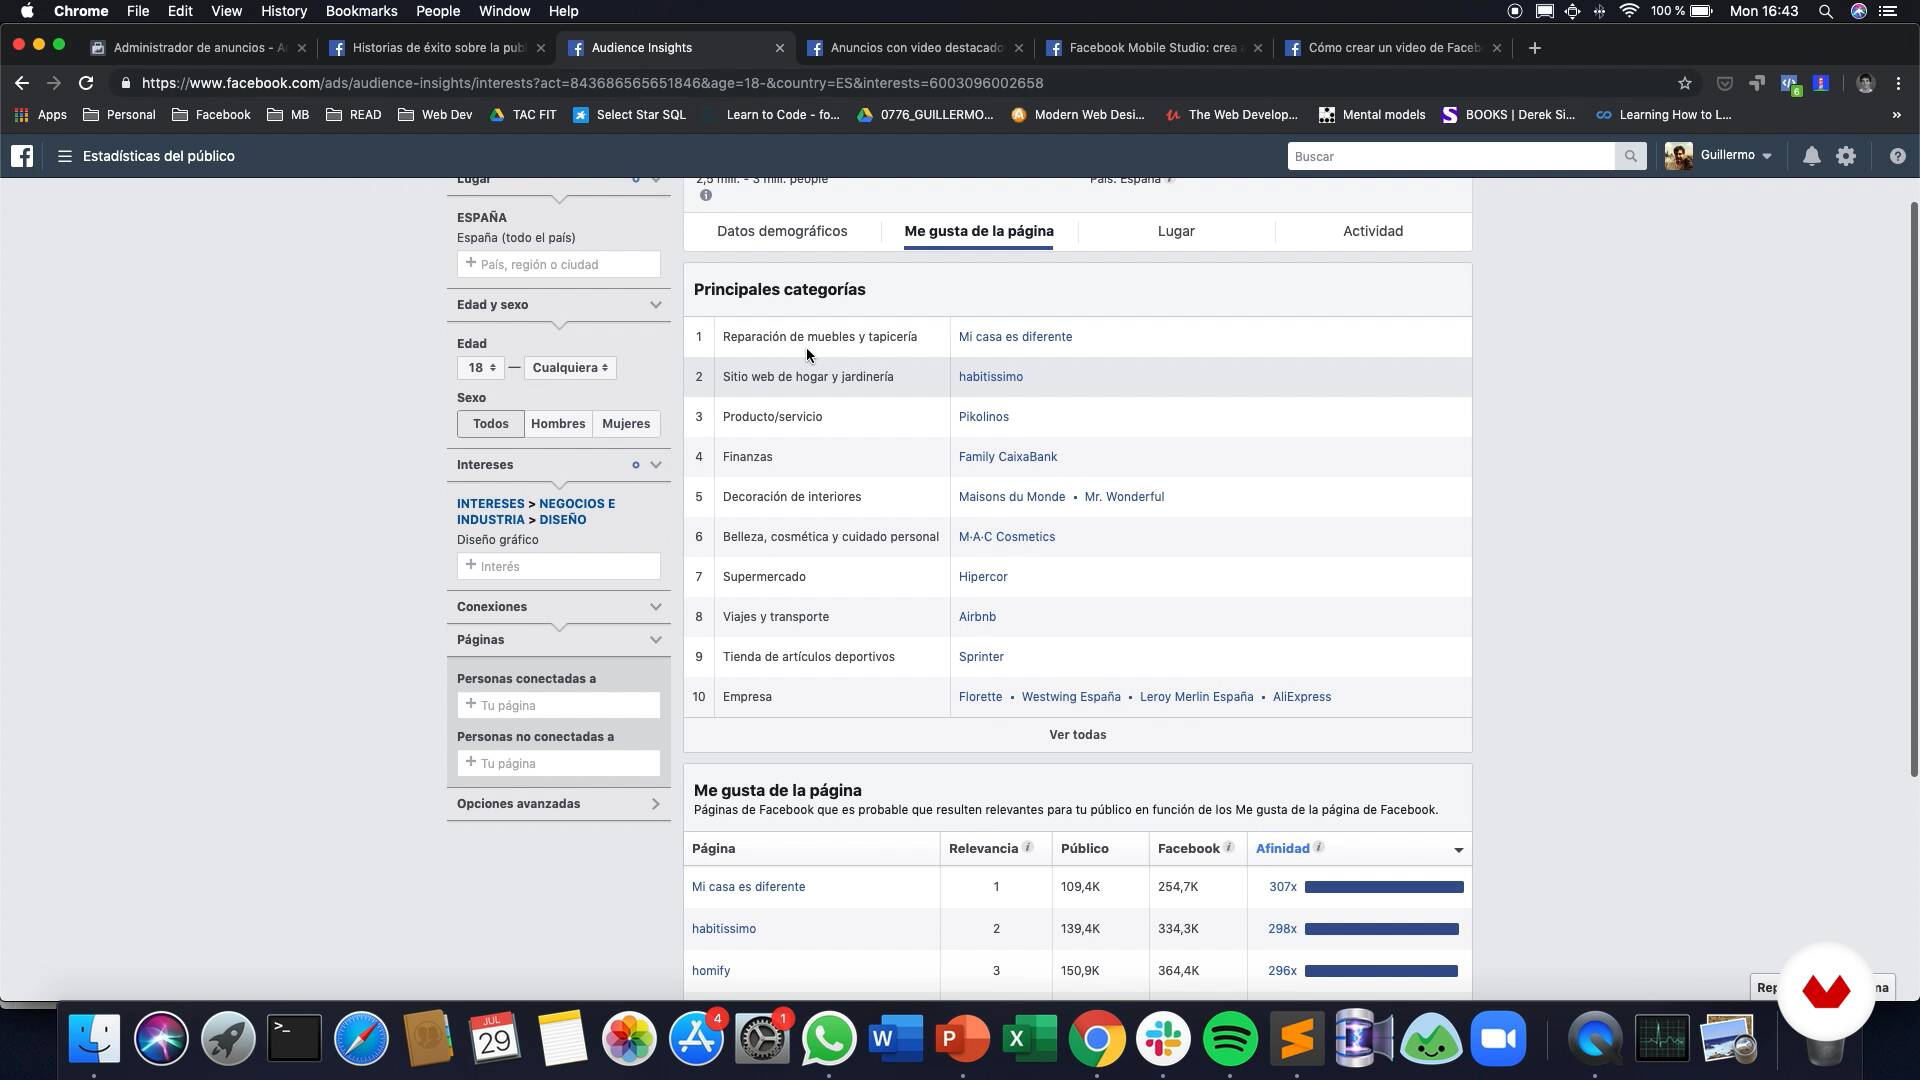Switch to the Actividad tab
Screen dimensions: 1920x1080
pyautogui.click(x=1373, y=231)
